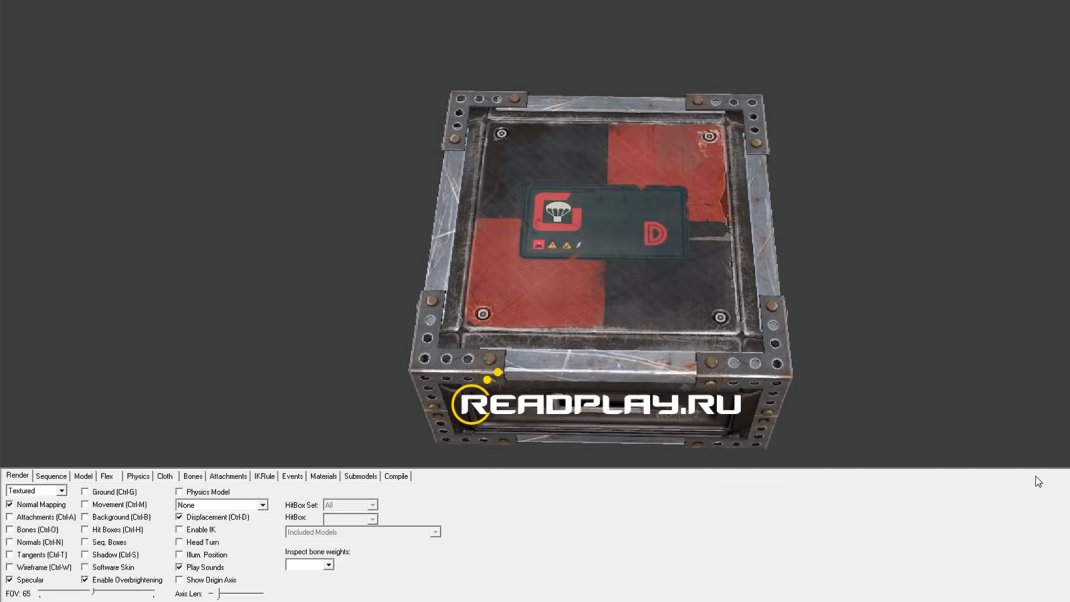This screenshot has width=1070, height=602.
Task: Disable the Displacement (Ctrl-D) checkbox
Action: [179, 517]
